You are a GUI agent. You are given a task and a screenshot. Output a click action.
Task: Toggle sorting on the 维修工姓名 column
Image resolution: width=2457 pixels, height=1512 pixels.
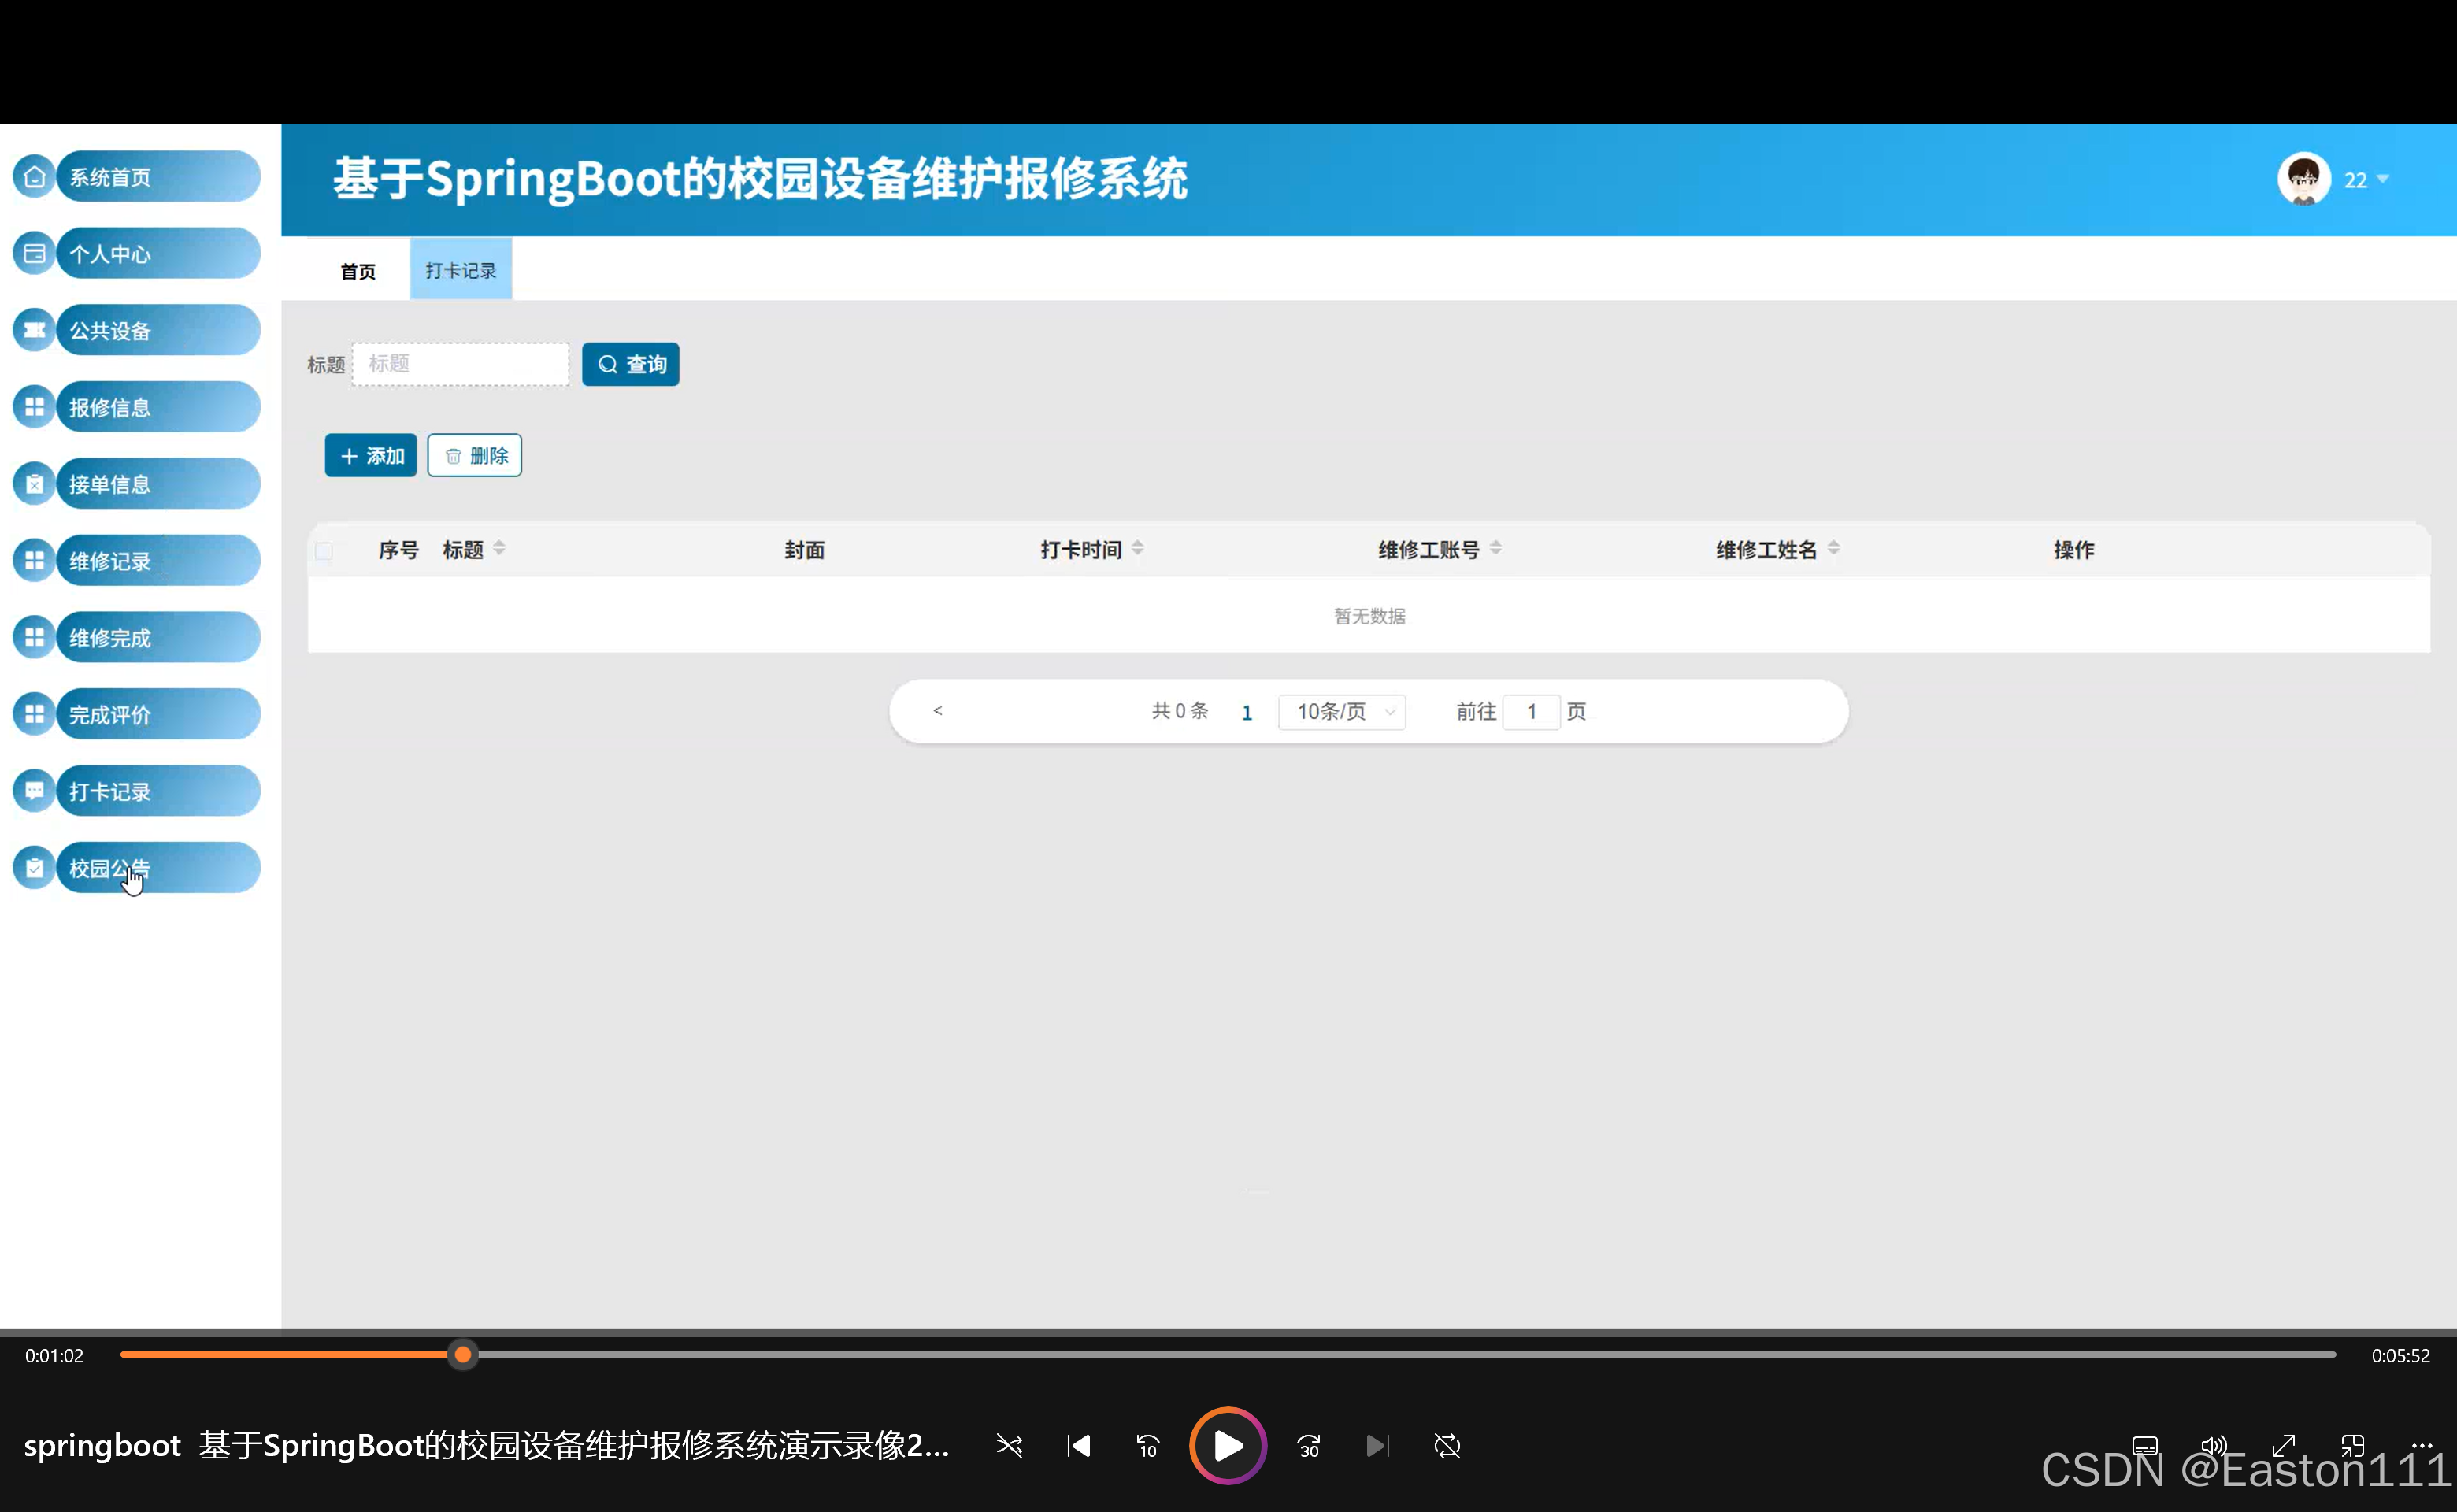[x=1835, y=548]
